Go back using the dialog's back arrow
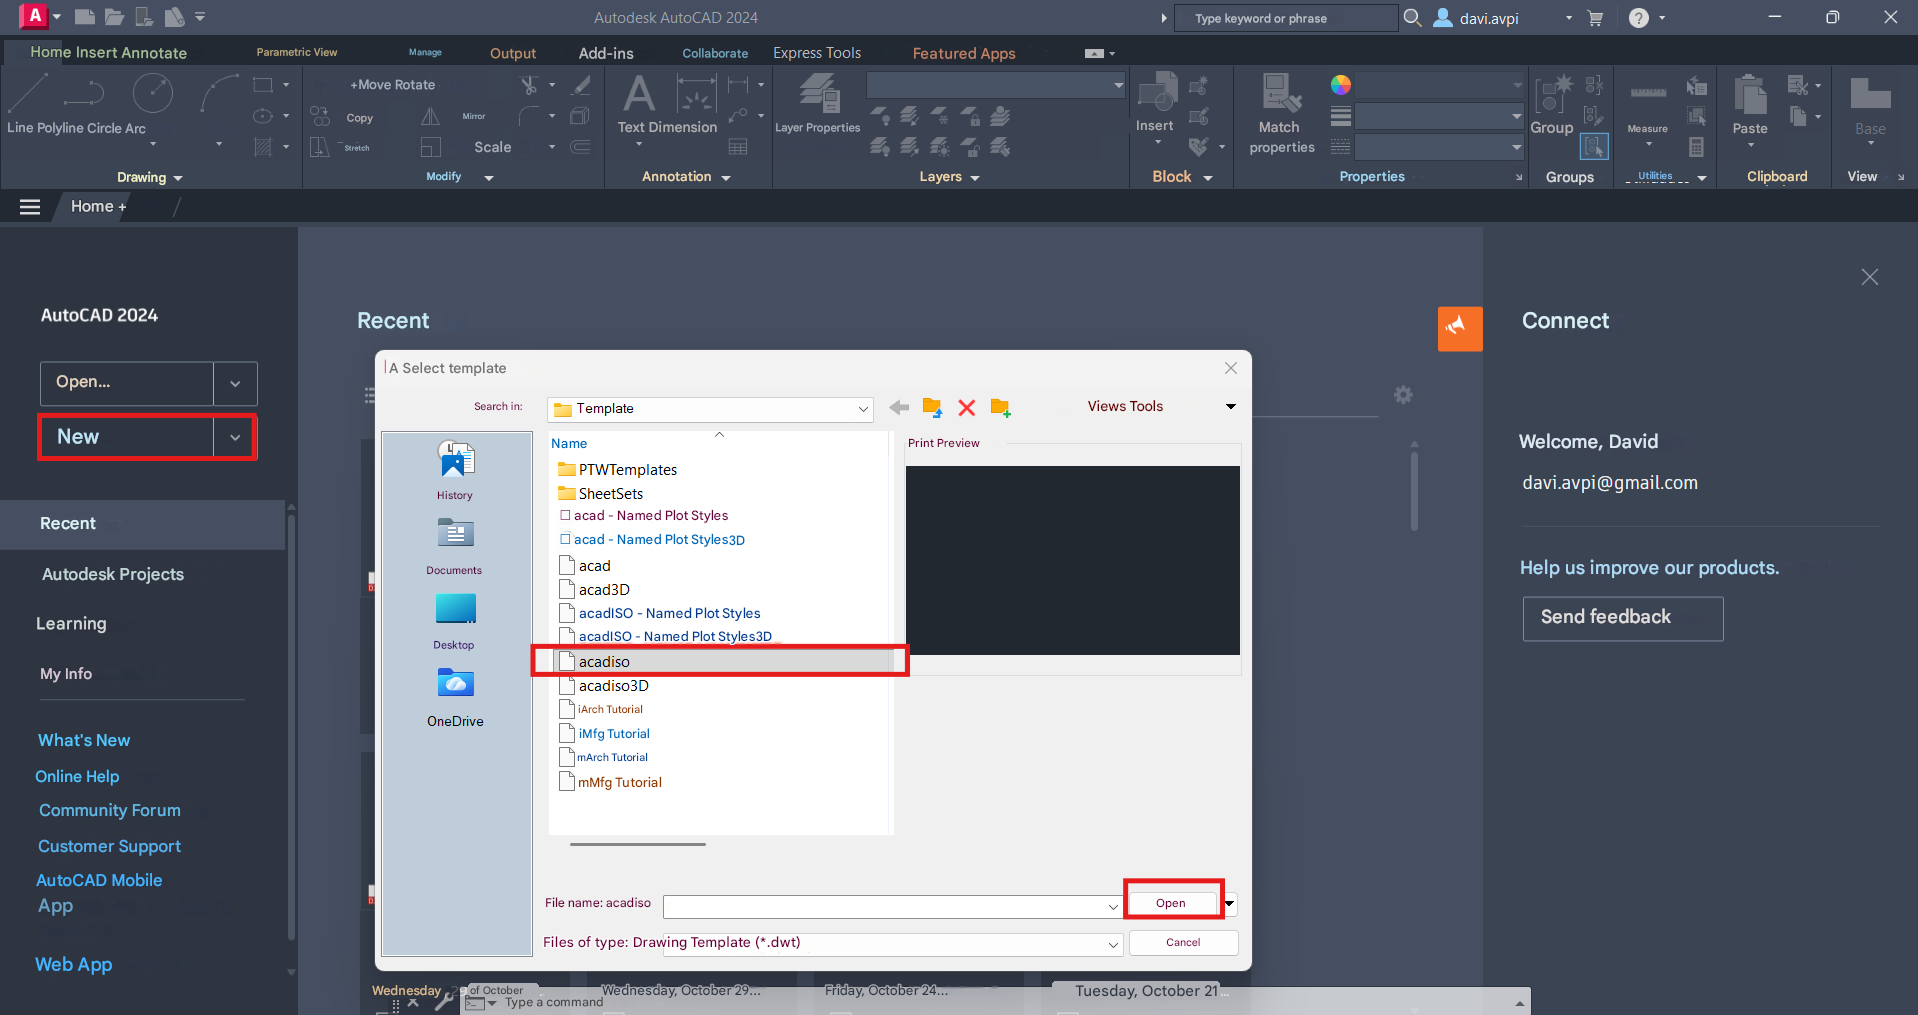The width and height of the screenshot is (1918, 1015). click(899, 407)
